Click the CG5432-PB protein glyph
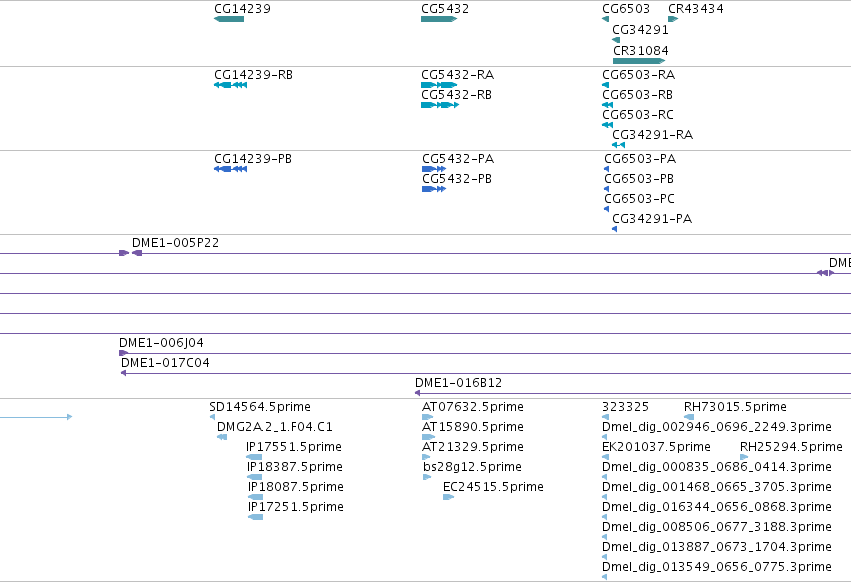851x582 pixels. (434, 189)
